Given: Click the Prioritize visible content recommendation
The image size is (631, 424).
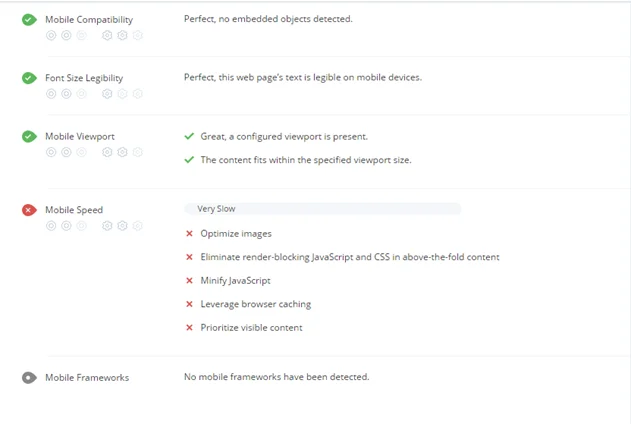Looking at the screenshot, I should pyautogui.click(x=252, y=327).
